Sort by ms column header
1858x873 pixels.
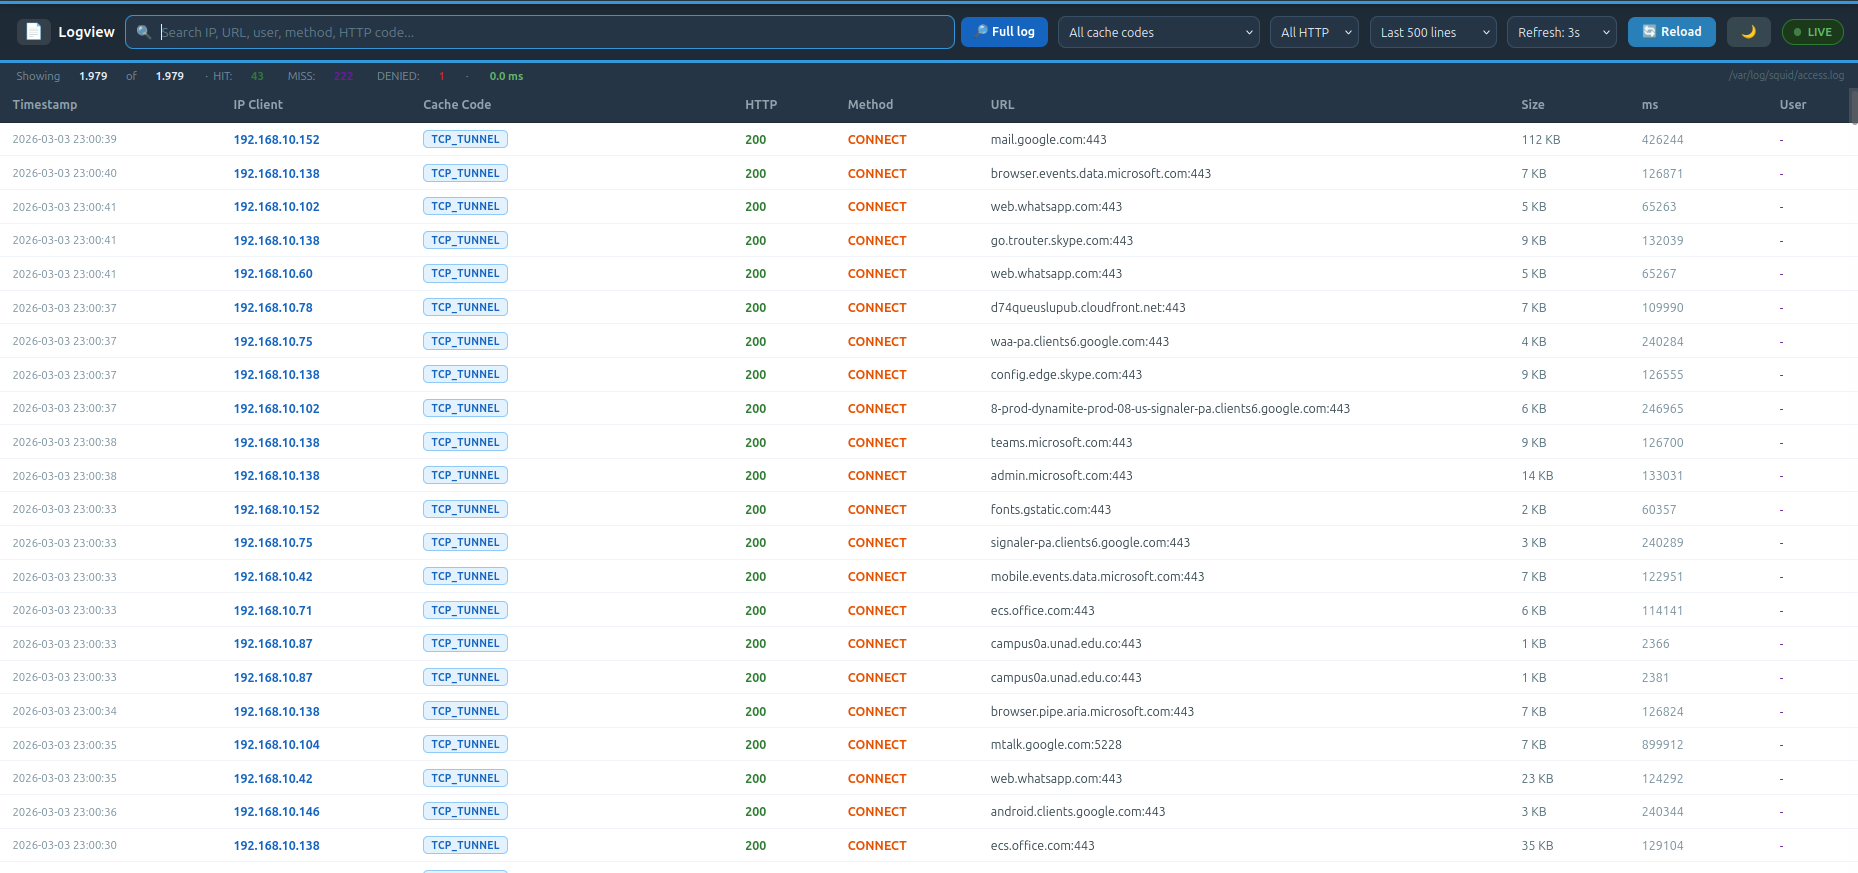pos(1650,105)
